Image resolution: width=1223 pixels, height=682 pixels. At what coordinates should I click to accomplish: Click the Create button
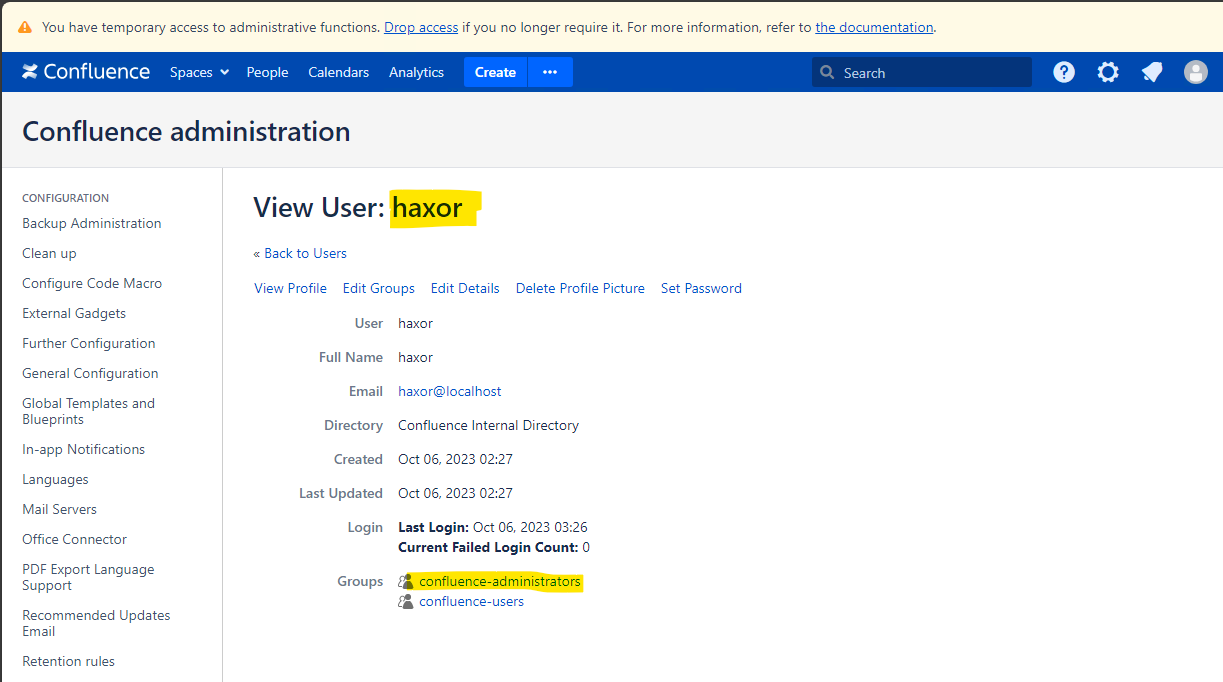pyautogui.click(x=495, y=72)
